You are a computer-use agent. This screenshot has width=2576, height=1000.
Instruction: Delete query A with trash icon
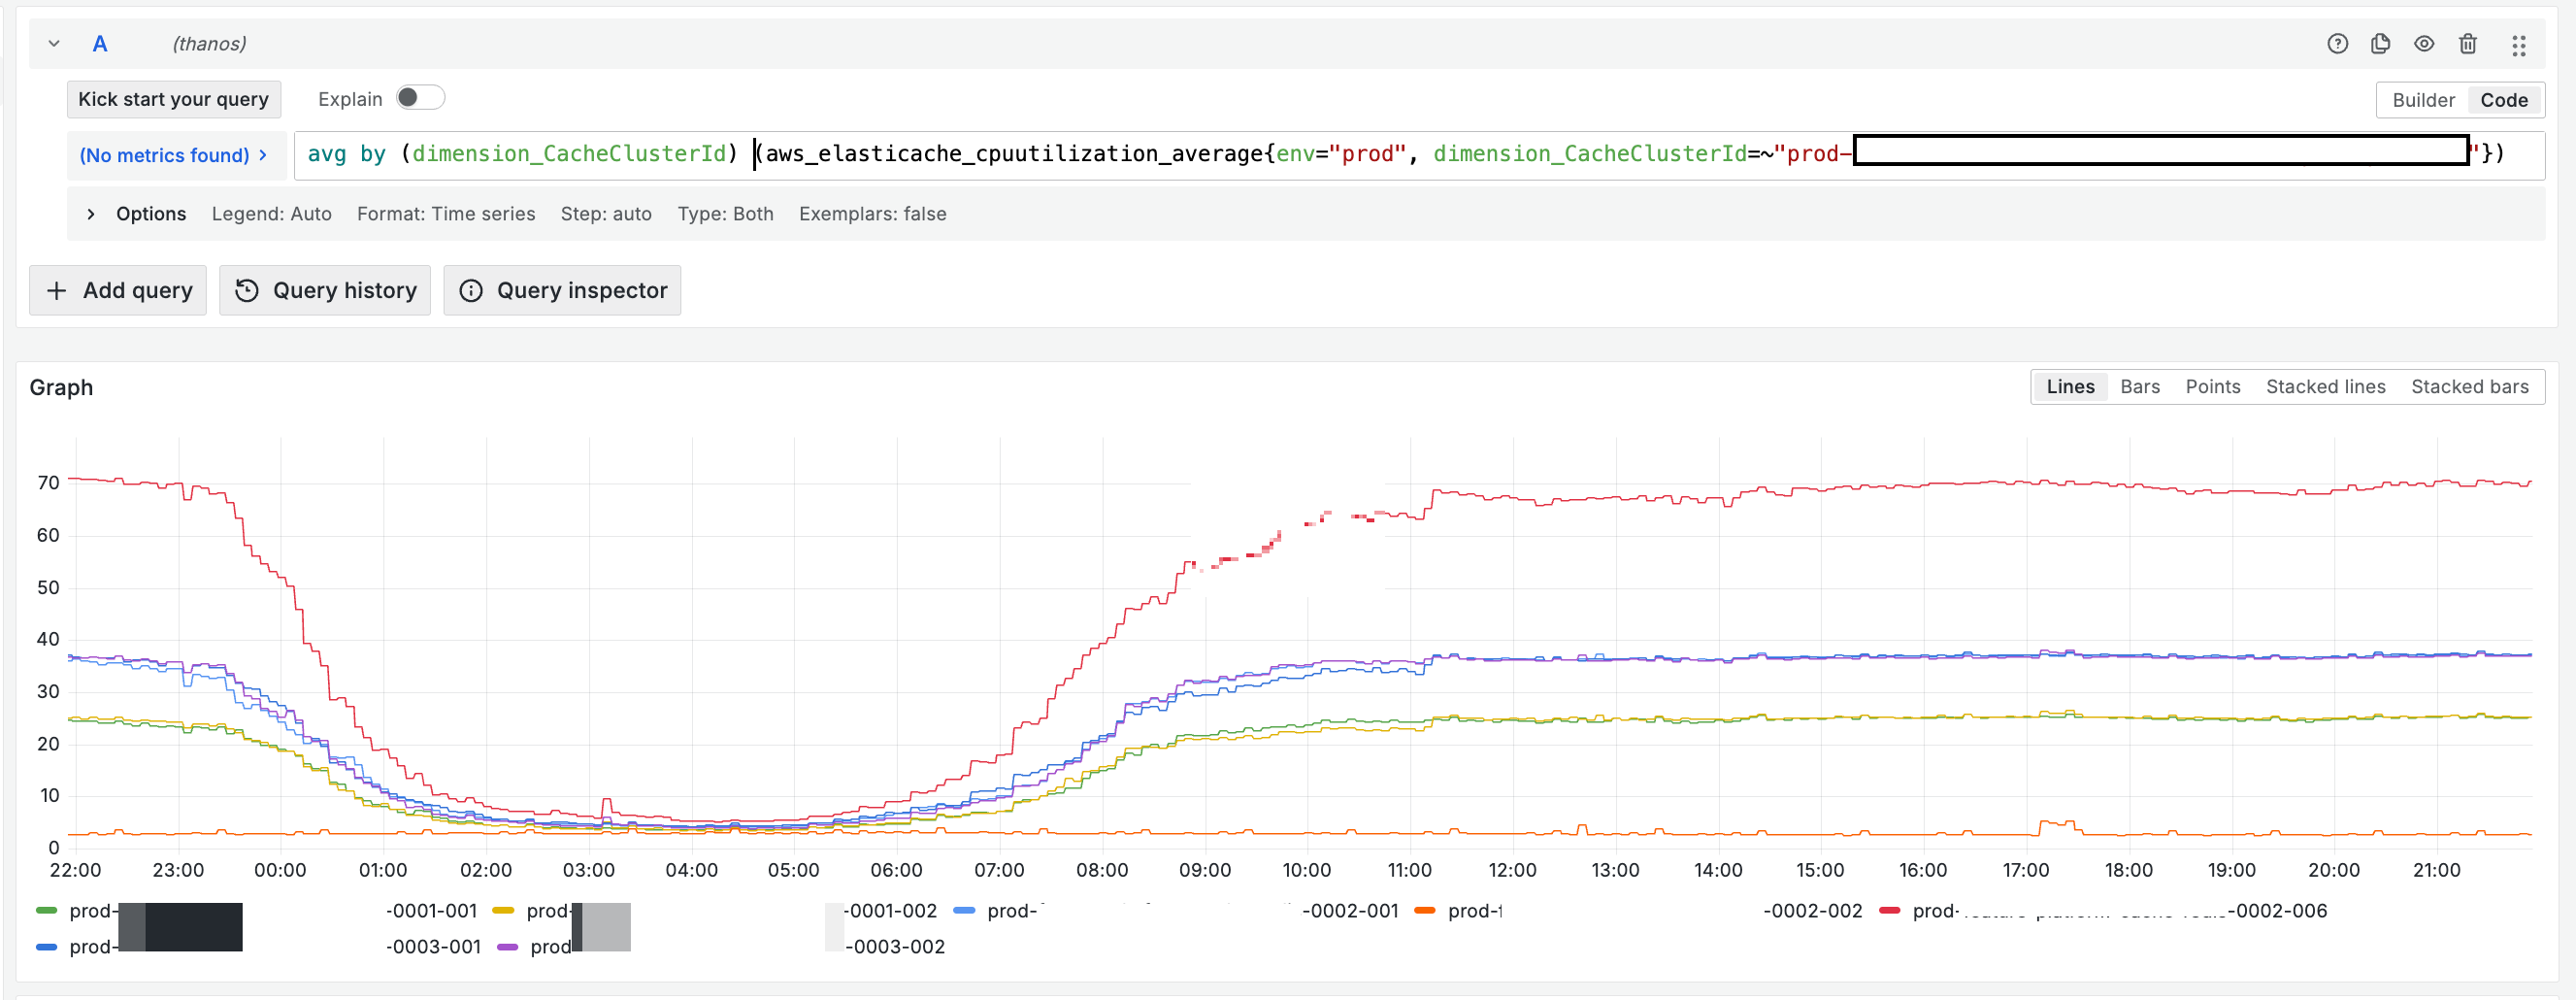(x=2467, y=43)
